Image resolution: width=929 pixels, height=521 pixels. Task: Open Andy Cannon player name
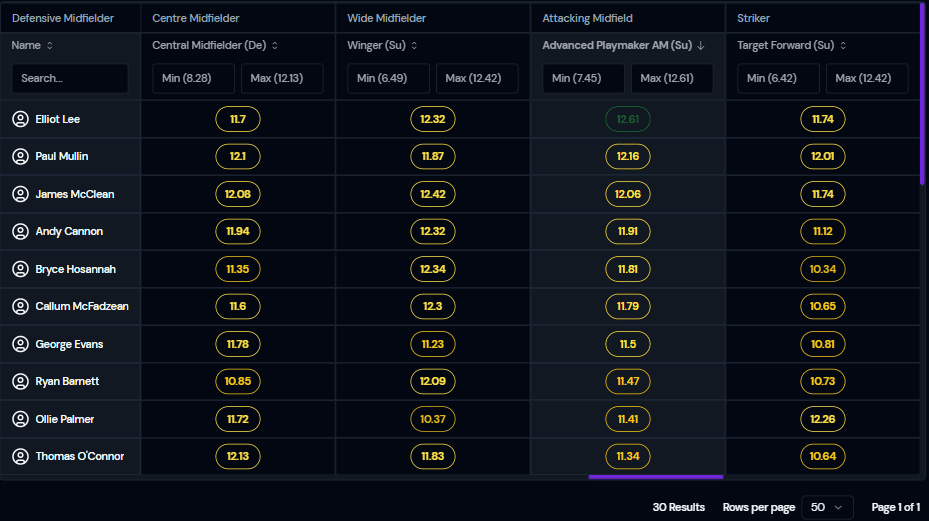pyautogui.click(x=69, y=231)
